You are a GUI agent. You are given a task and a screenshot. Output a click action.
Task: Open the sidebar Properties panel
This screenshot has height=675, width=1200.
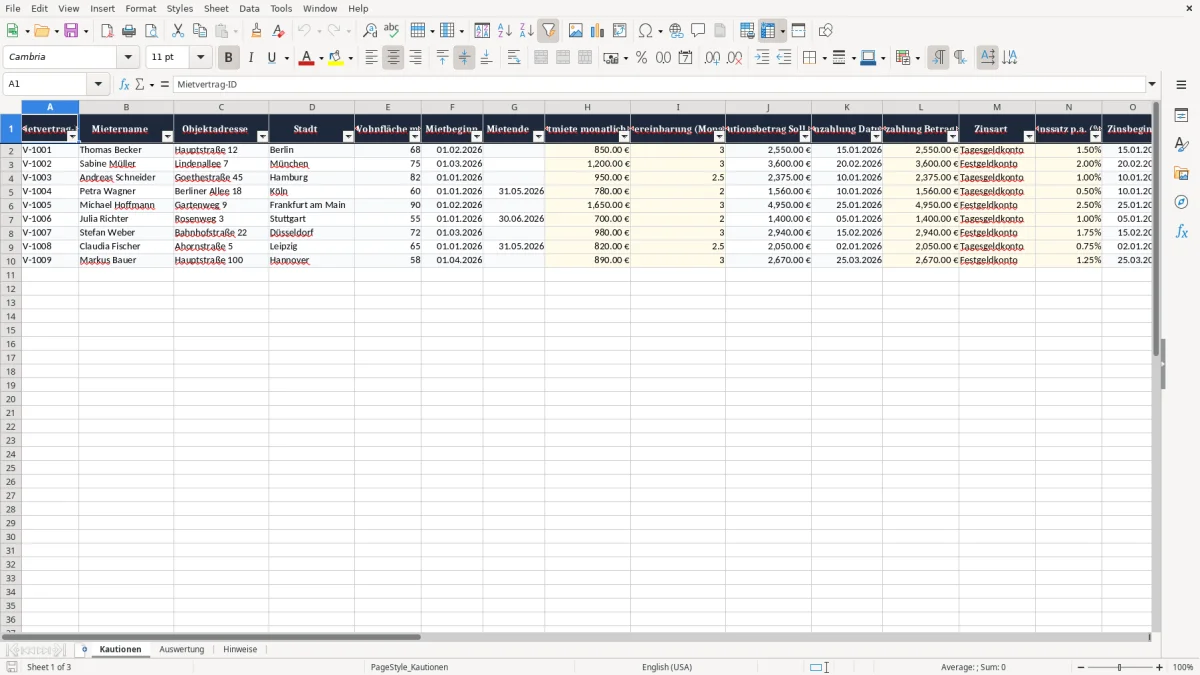pos(1181,115)
